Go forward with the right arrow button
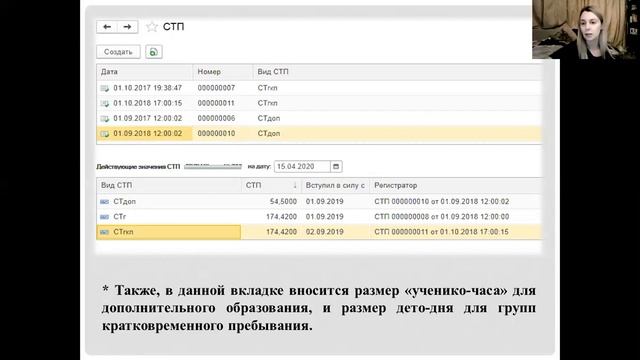This screenshot has height=360, width=640. pyautogui.click(x=127, y=27)
